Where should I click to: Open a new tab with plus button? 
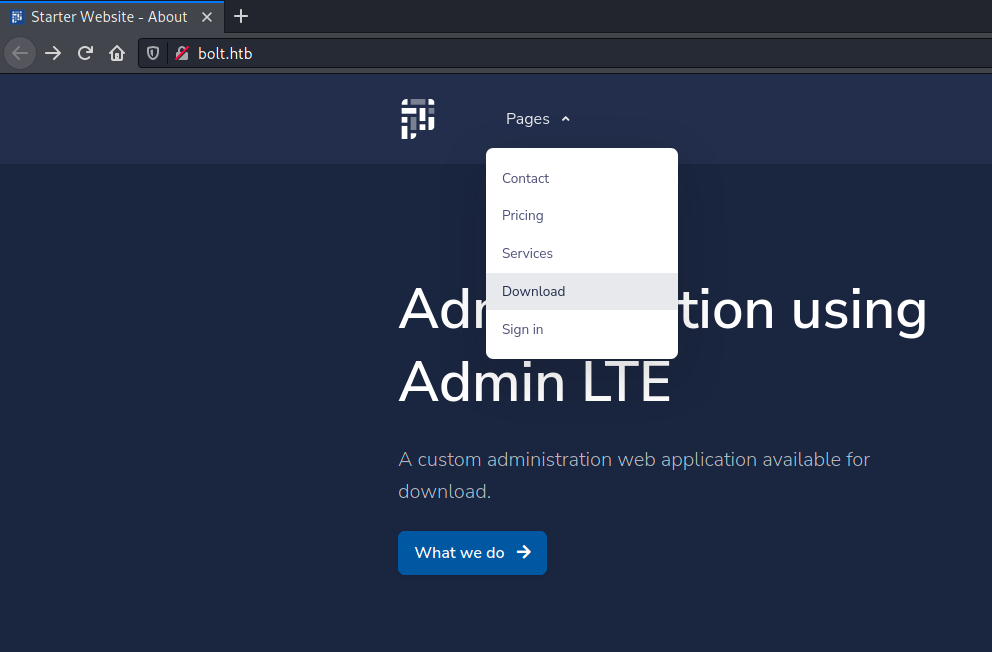click(x=241, y=16)
